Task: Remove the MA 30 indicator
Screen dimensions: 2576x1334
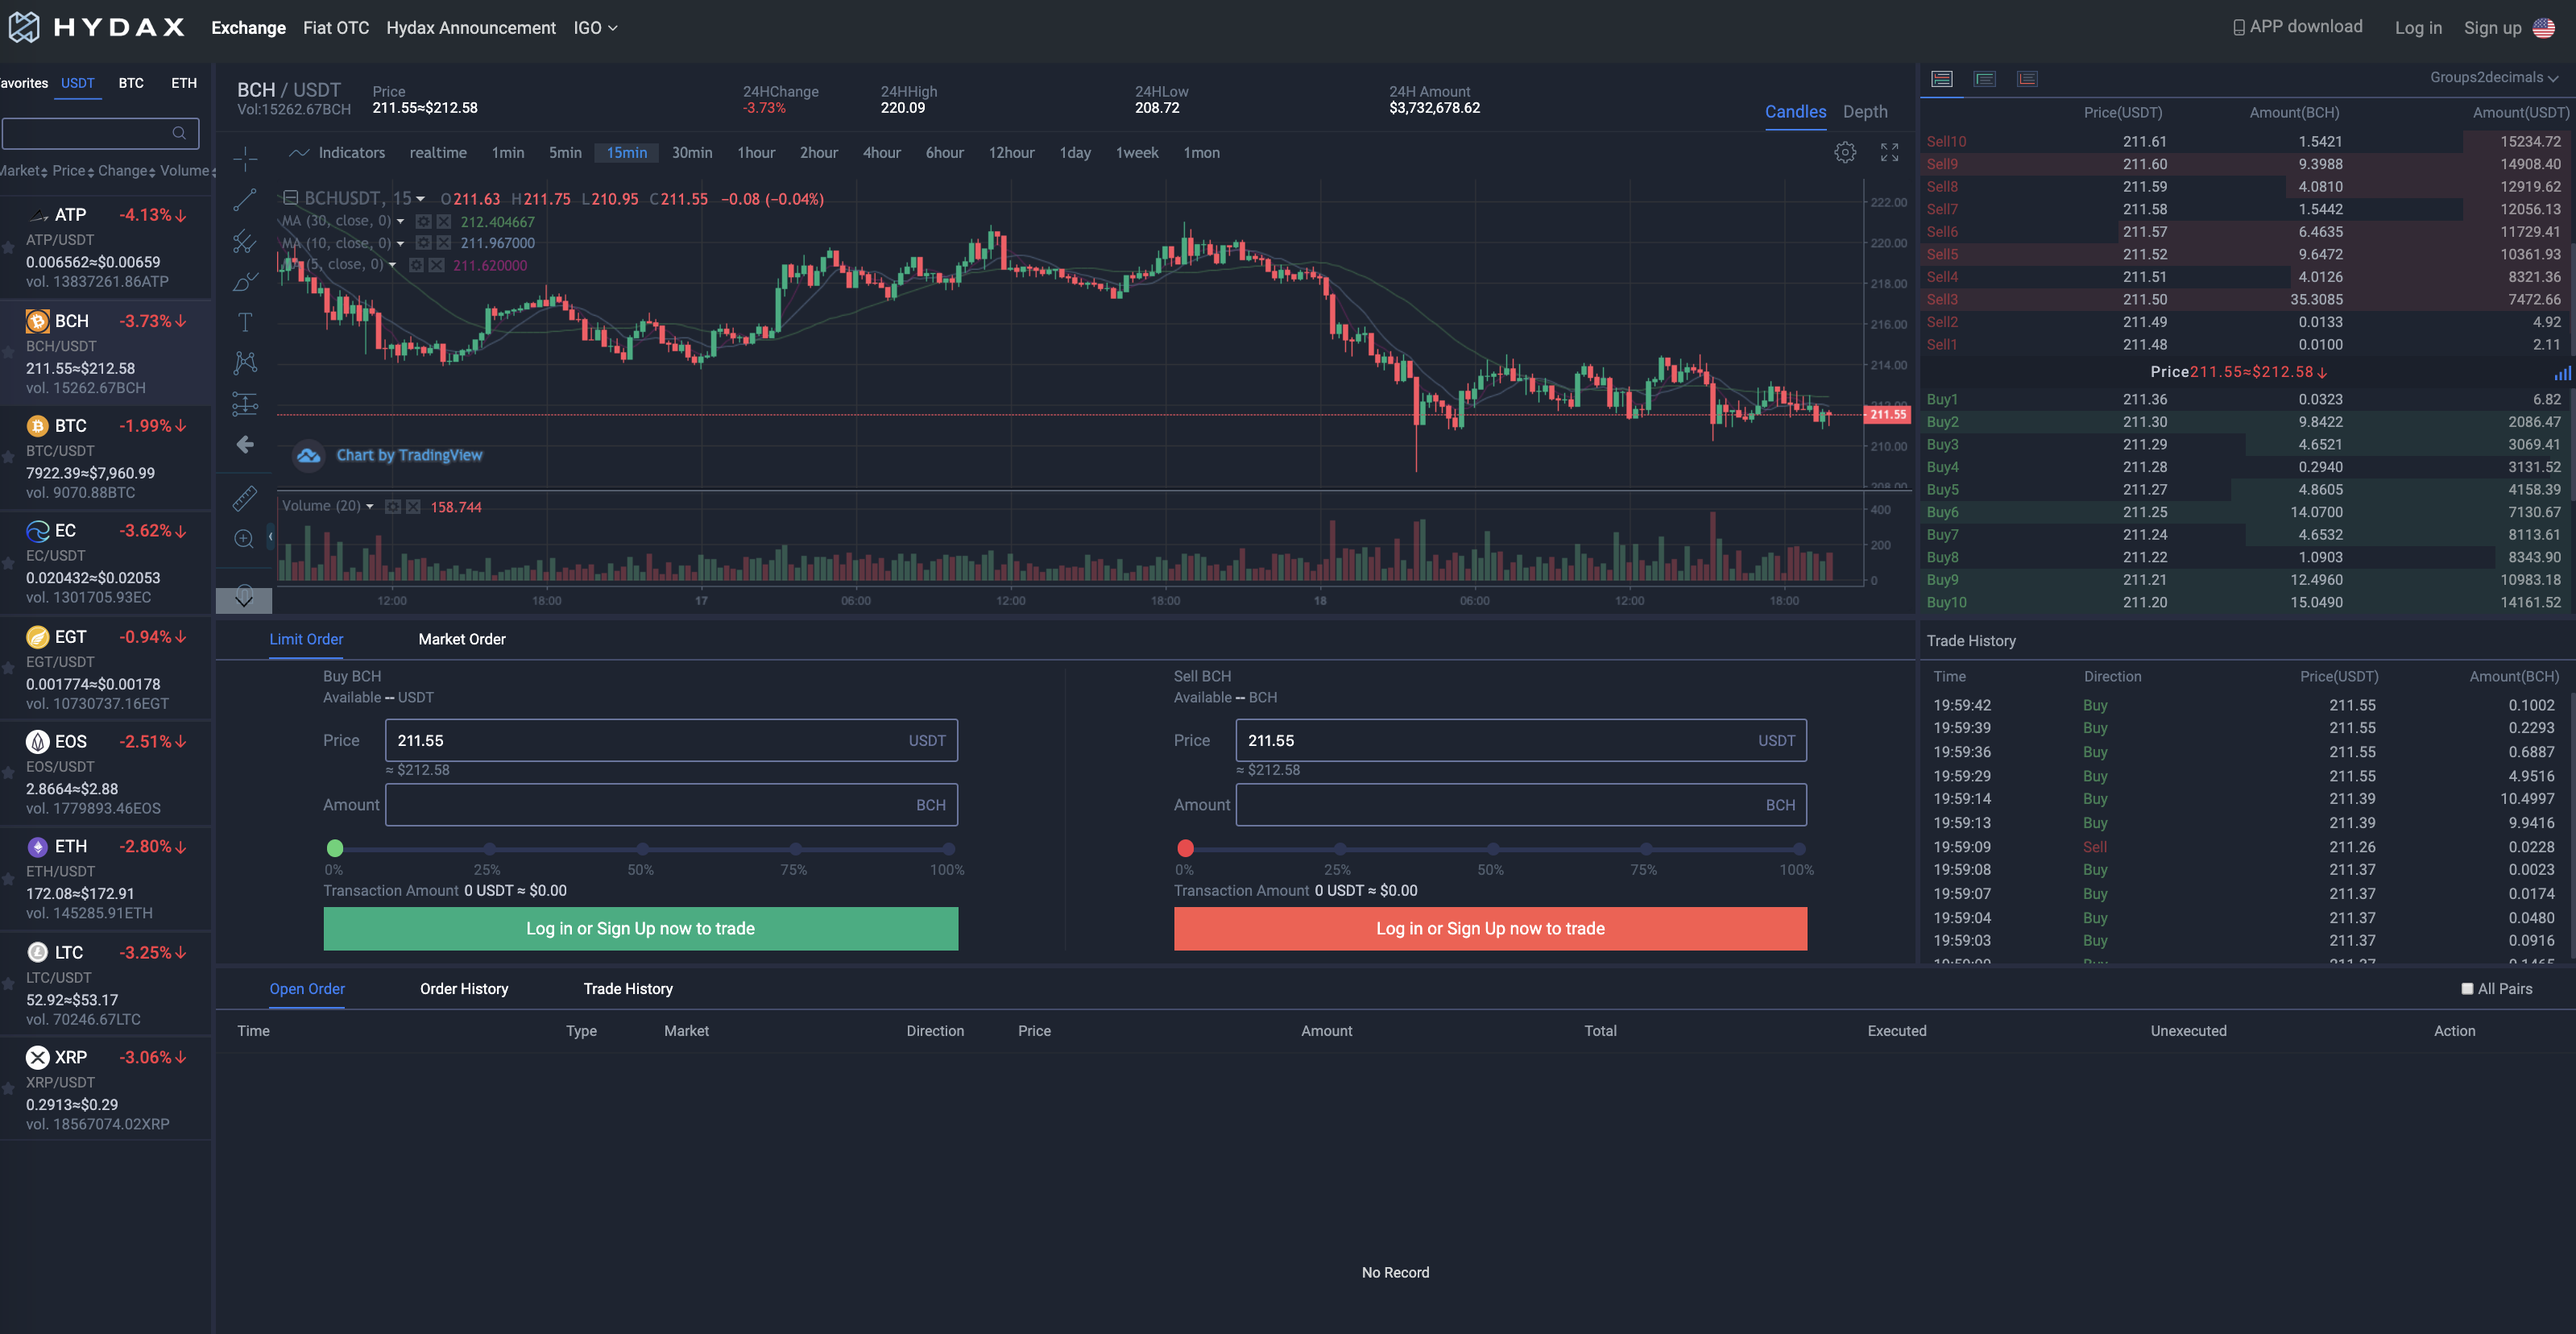Action: 443,221
